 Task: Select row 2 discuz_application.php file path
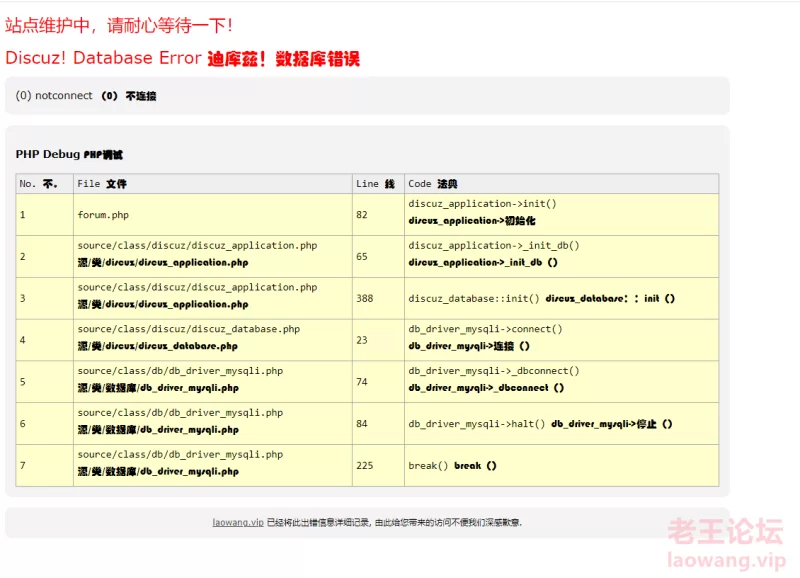click(197, 245)
